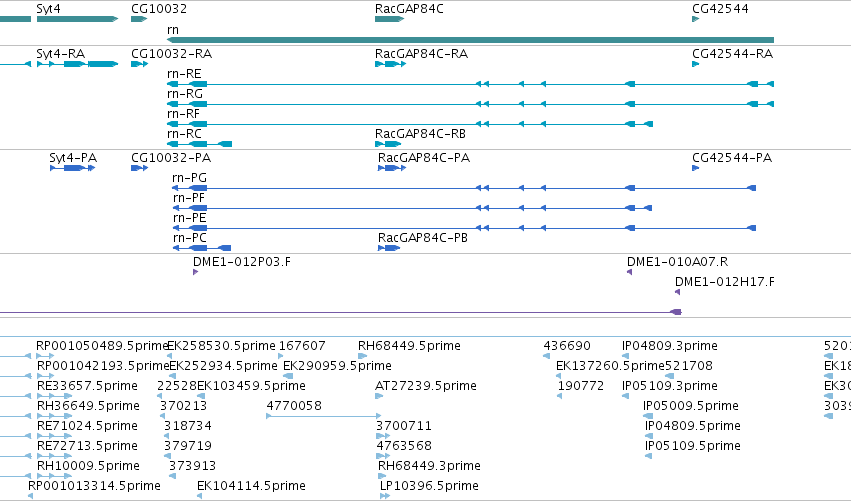Viewport: 851px width, 501px height.
Task: Click the rn-RF transcript label
Action: click(183, 114)
